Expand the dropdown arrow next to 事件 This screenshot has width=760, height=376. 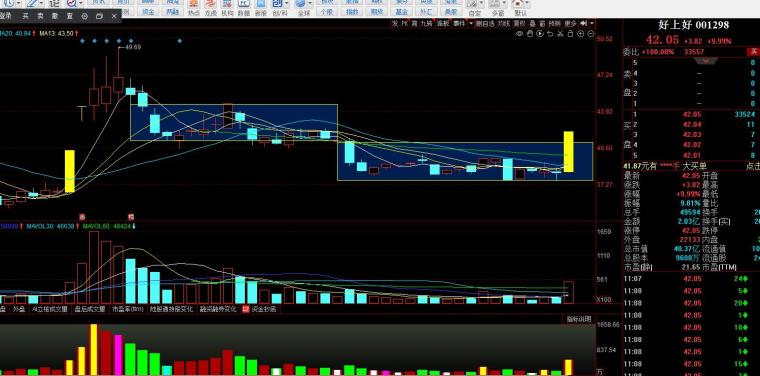471,23
